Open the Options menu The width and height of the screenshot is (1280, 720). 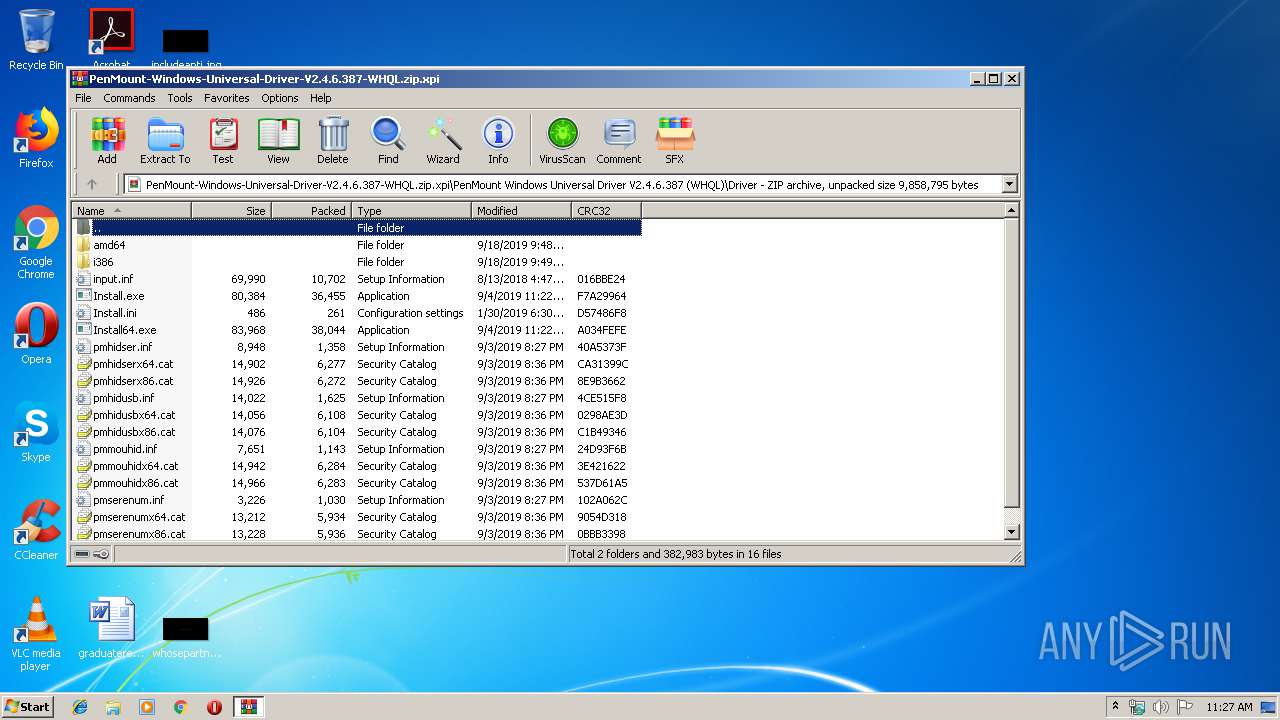pos(280,98)
